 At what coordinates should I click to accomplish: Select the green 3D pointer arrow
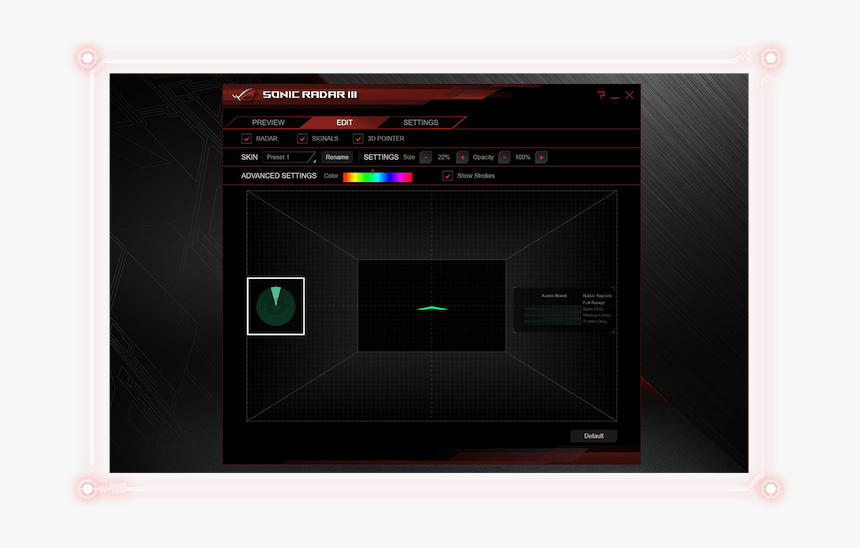point(431,308)
